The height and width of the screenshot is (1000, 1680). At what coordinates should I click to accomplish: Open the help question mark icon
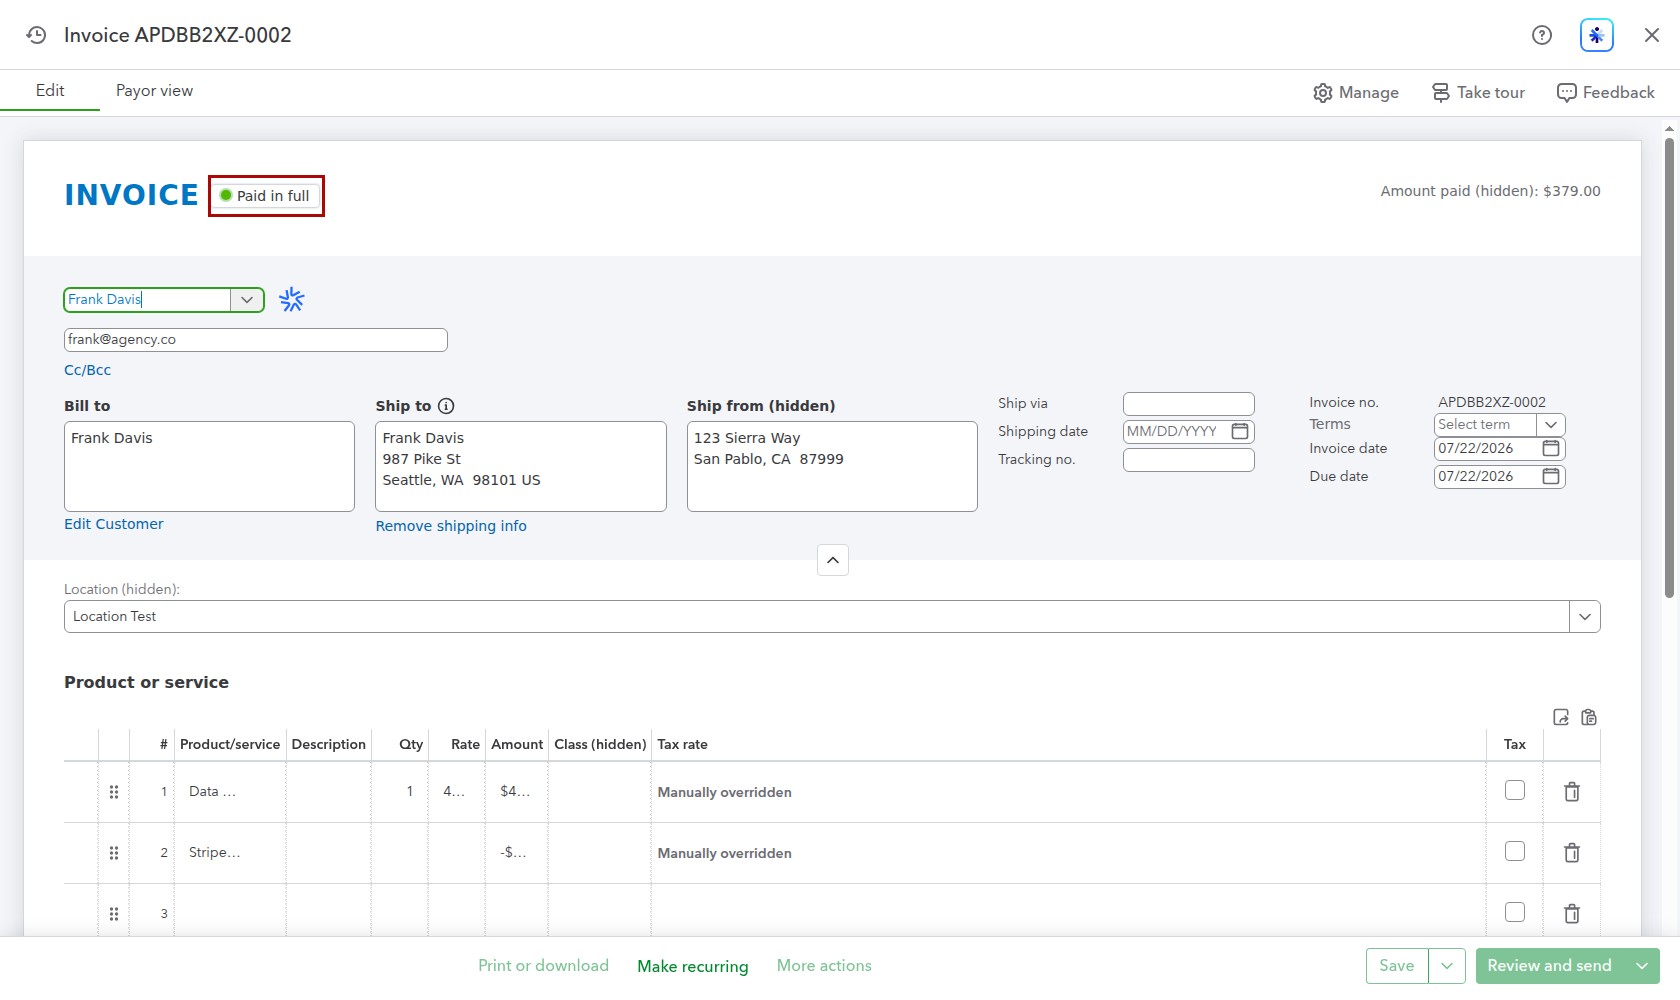pyautogui.click(x=1542, y=35)
